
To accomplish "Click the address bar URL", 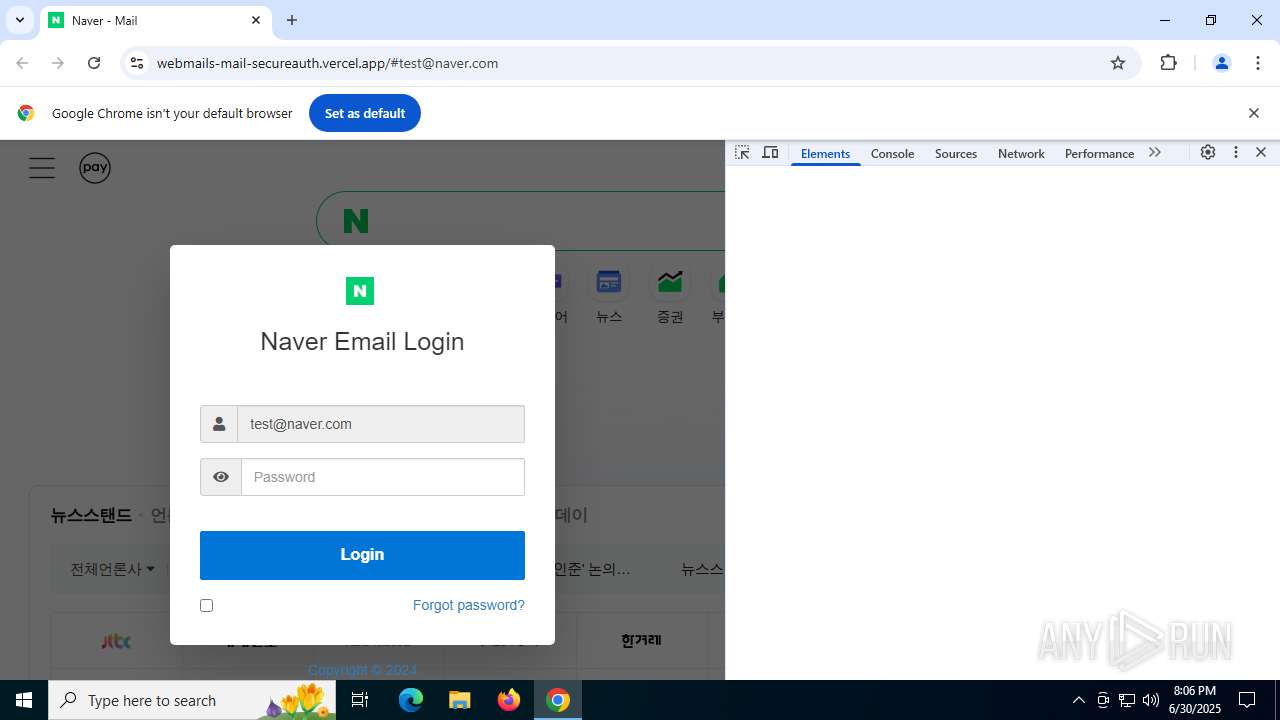I will (327, 63).
